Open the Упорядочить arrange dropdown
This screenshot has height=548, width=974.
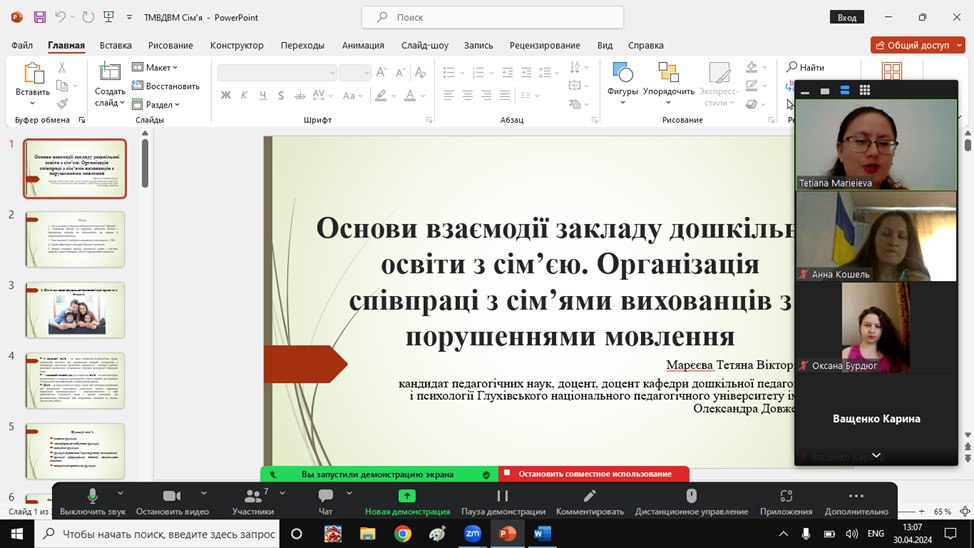668,78
